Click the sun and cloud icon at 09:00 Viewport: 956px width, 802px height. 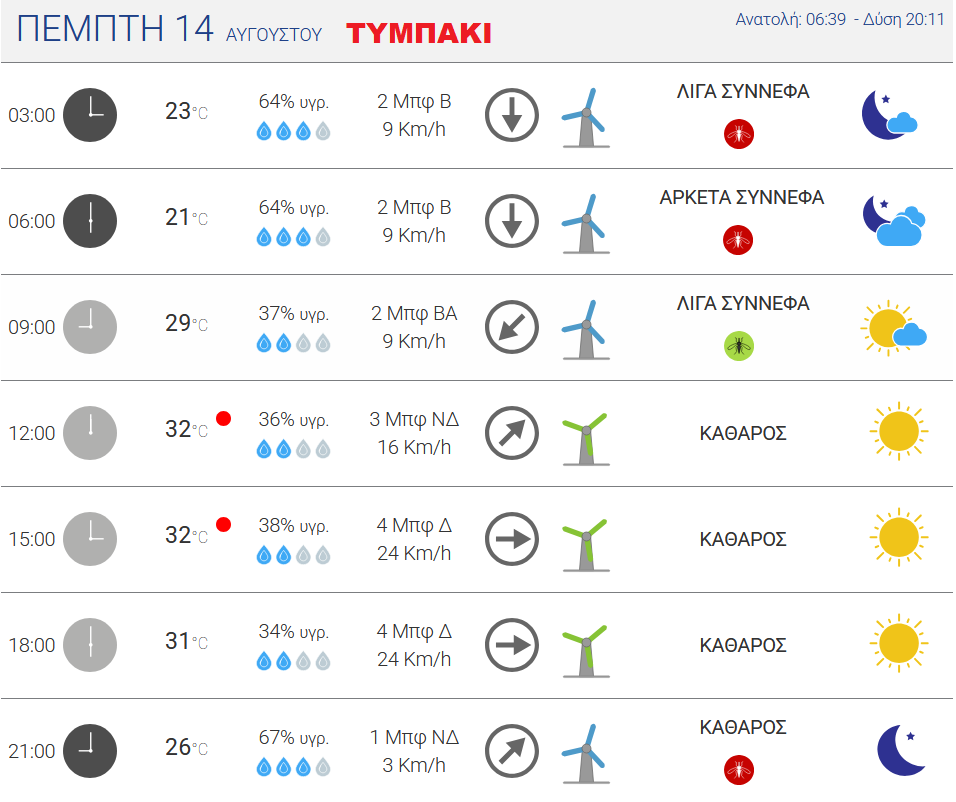894,328
